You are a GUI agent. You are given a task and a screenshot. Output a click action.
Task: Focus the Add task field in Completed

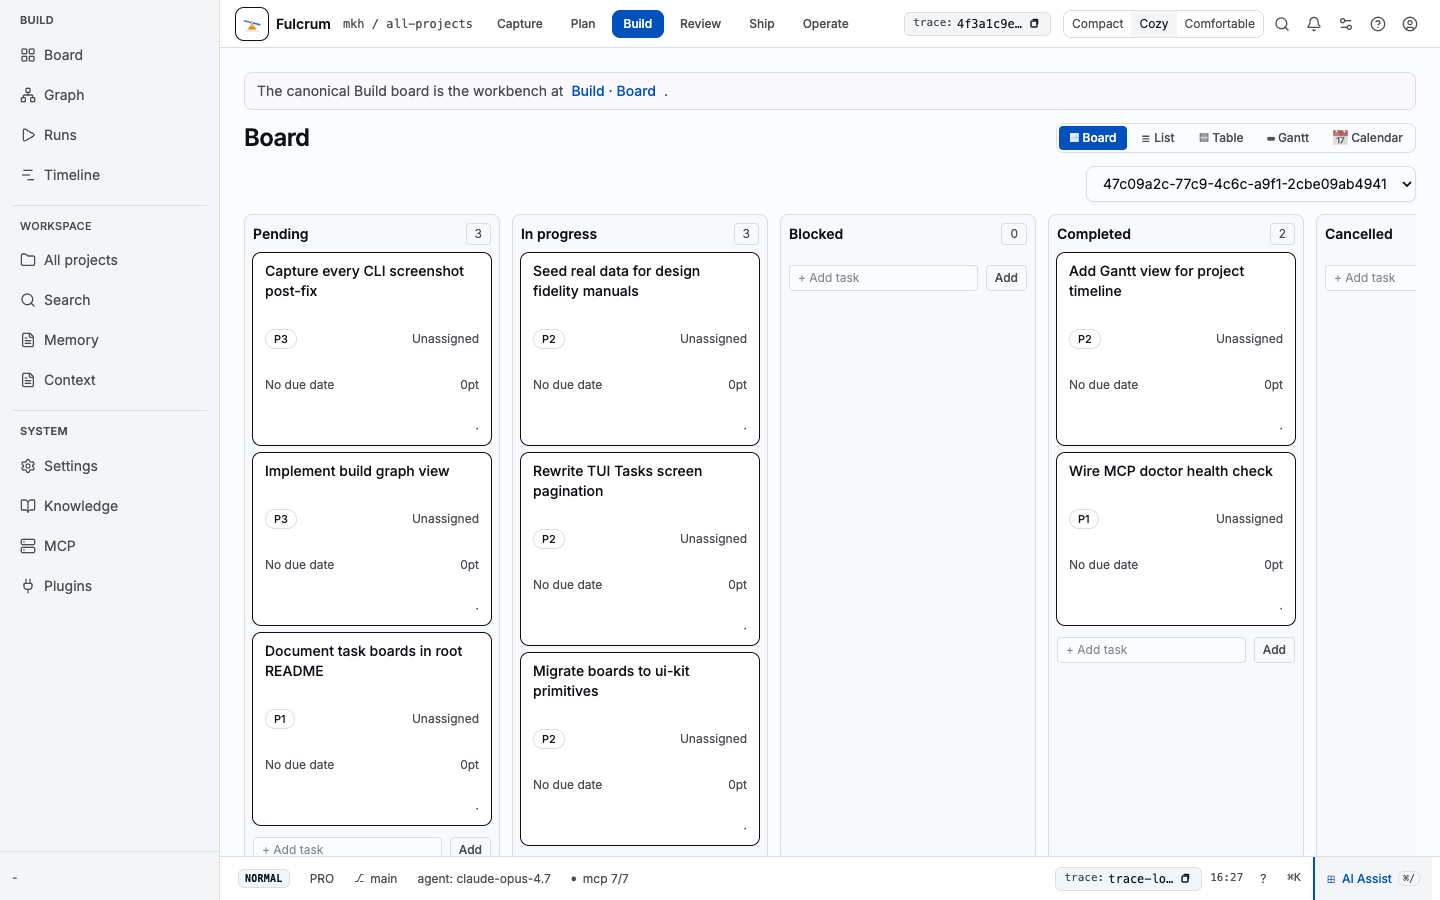(1151, 650)
